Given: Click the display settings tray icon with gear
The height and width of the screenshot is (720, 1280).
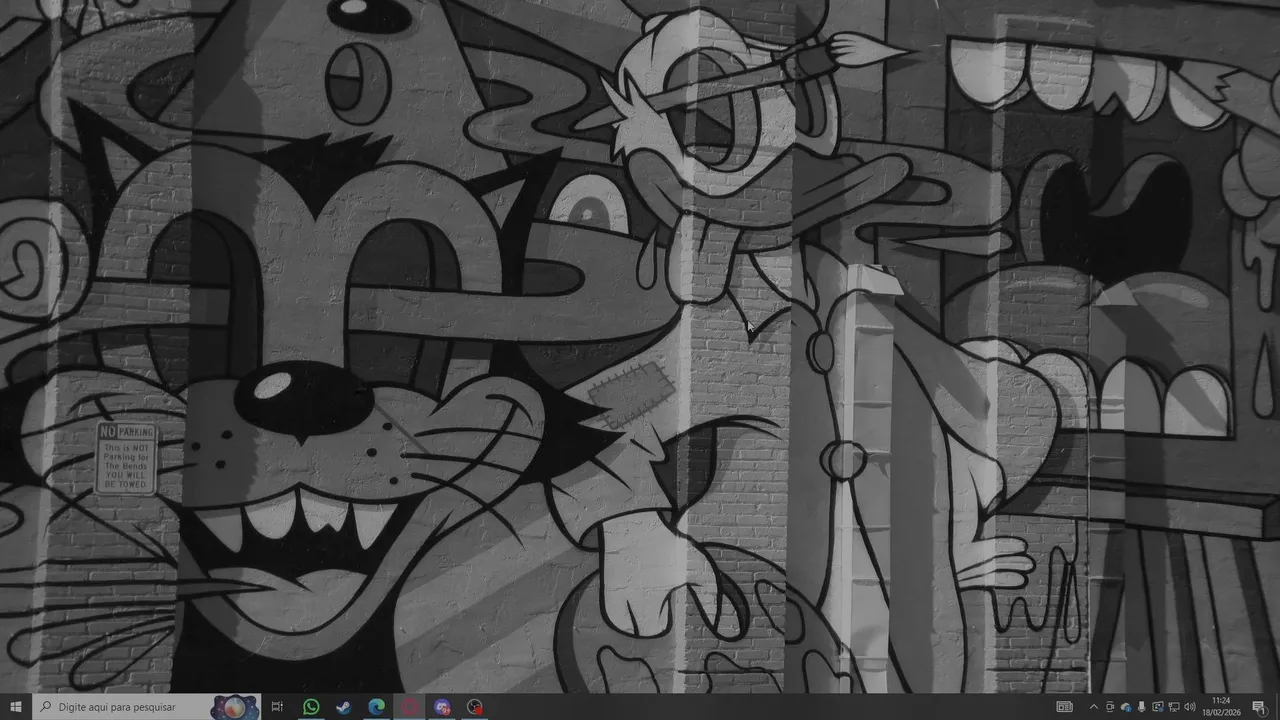Looking at the screenshot, I should point(1158,707).
